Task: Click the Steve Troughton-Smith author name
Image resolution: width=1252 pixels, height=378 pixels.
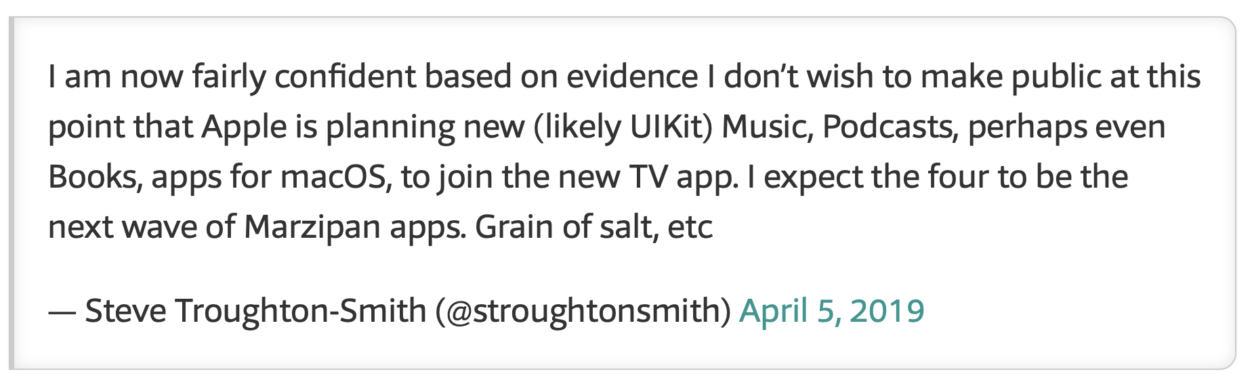Action: click(x=257, y=311)
